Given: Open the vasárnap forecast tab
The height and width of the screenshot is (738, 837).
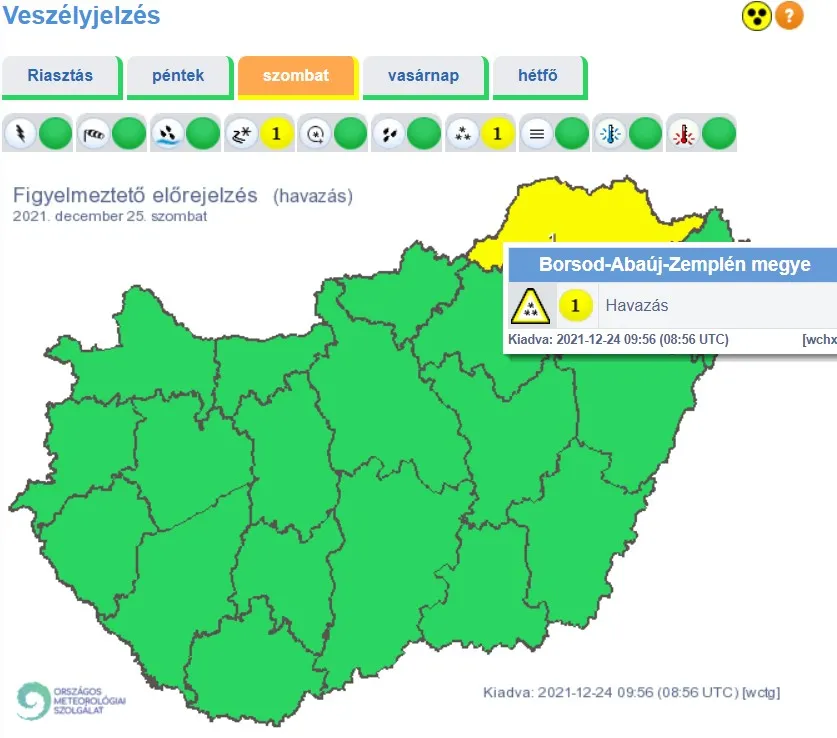Looking at the screenshot, I should coord(423,76).
